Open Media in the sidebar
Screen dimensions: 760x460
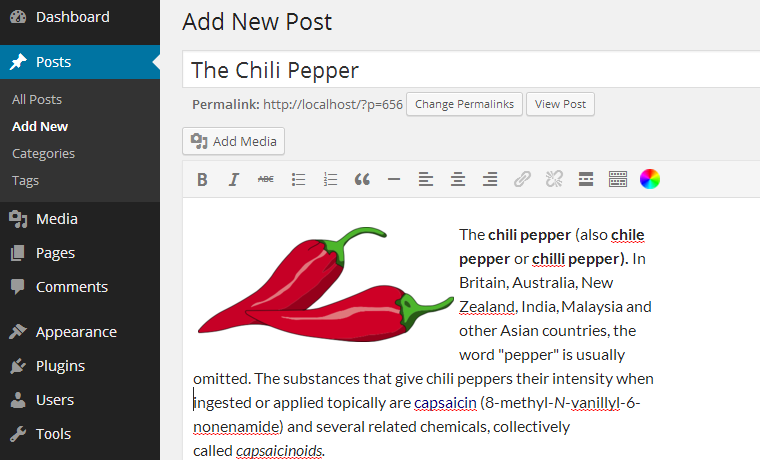pyautogui.click(x=80, y=219)
